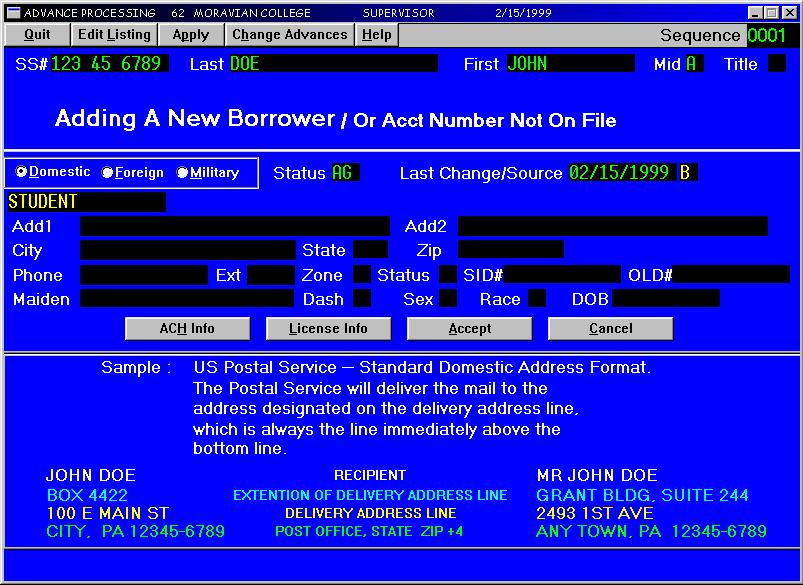Click the Last name field containing DOE

333,64
